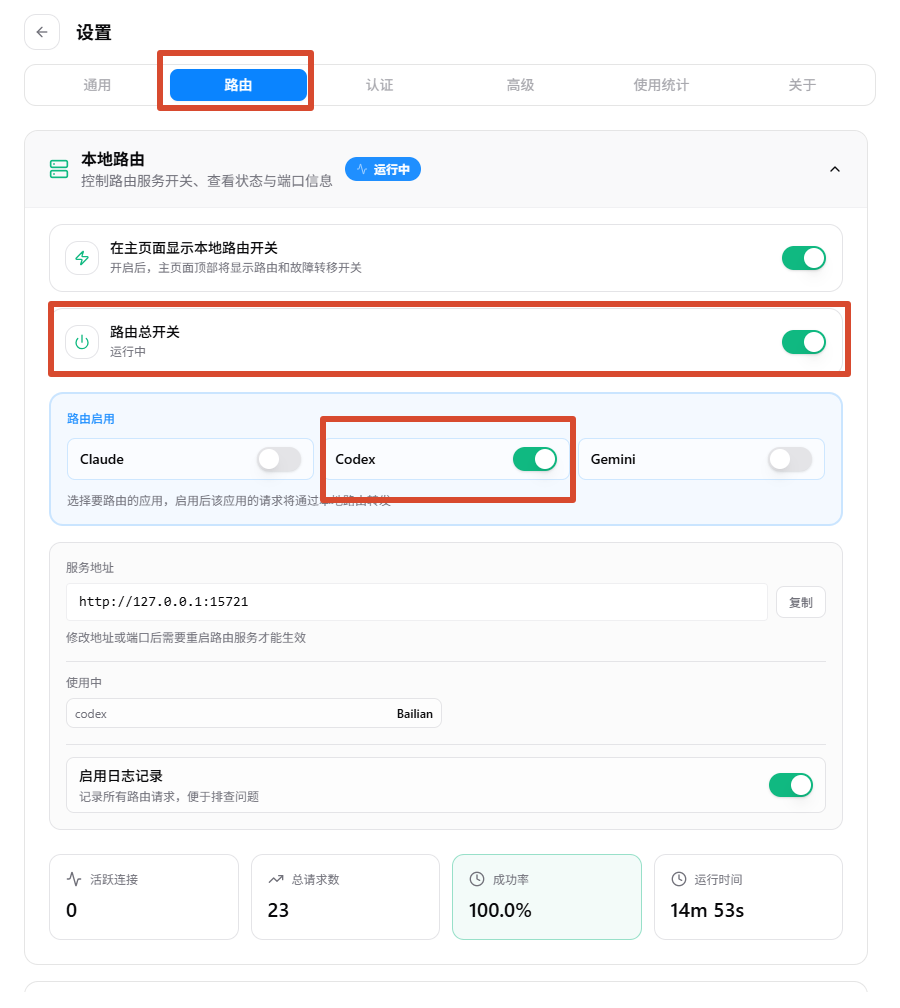Click the service address input field

[417, 602]
